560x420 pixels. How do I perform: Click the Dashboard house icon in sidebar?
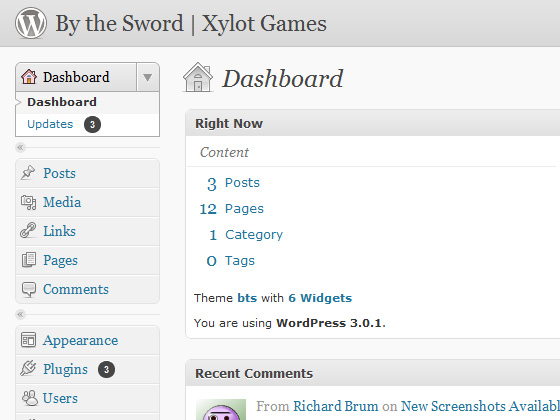[29, 77]
